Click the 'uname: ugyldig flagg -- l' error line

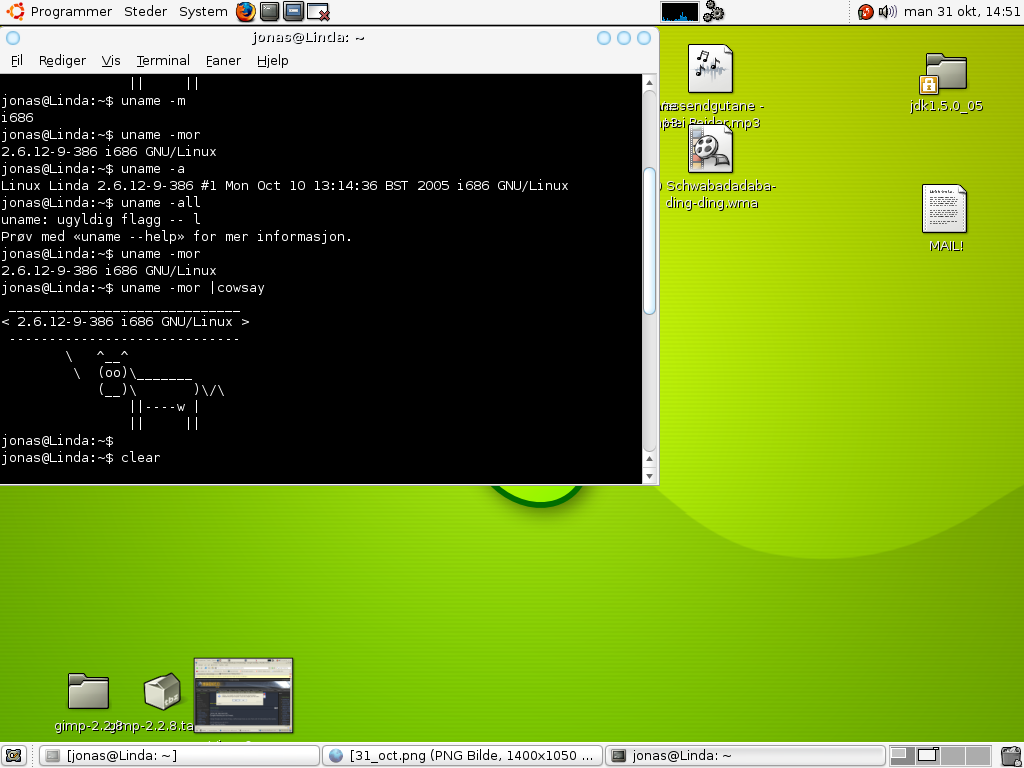[x=101, y=219]
